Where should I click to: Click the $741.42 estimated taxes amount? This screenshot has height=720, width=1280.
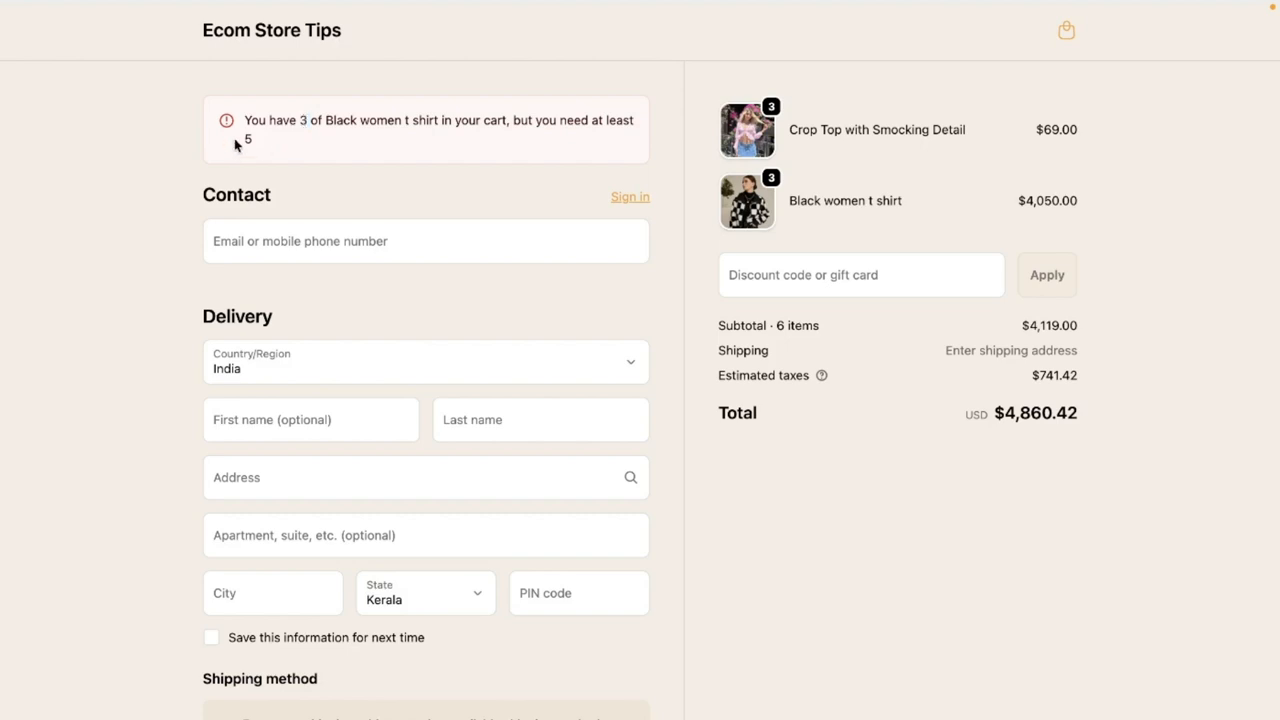click(x=1054, y=376)
